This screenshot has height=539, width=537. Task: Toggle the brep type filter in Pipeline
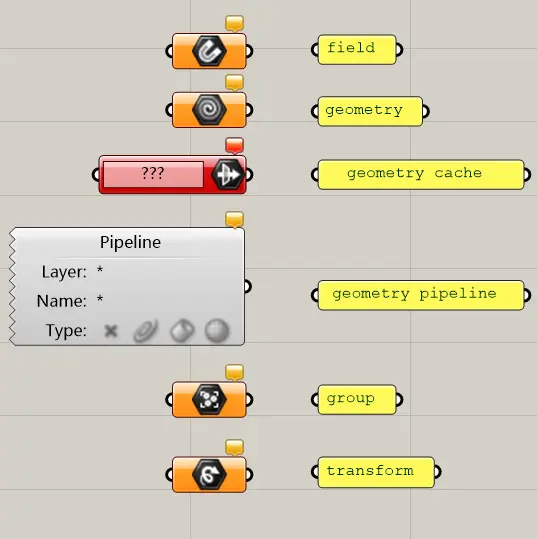182,331
